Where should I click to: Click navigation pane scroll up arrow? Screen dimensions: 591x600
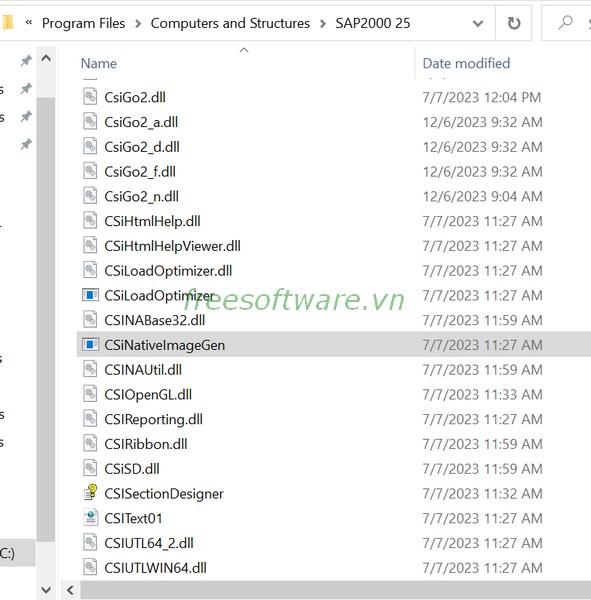46,58
